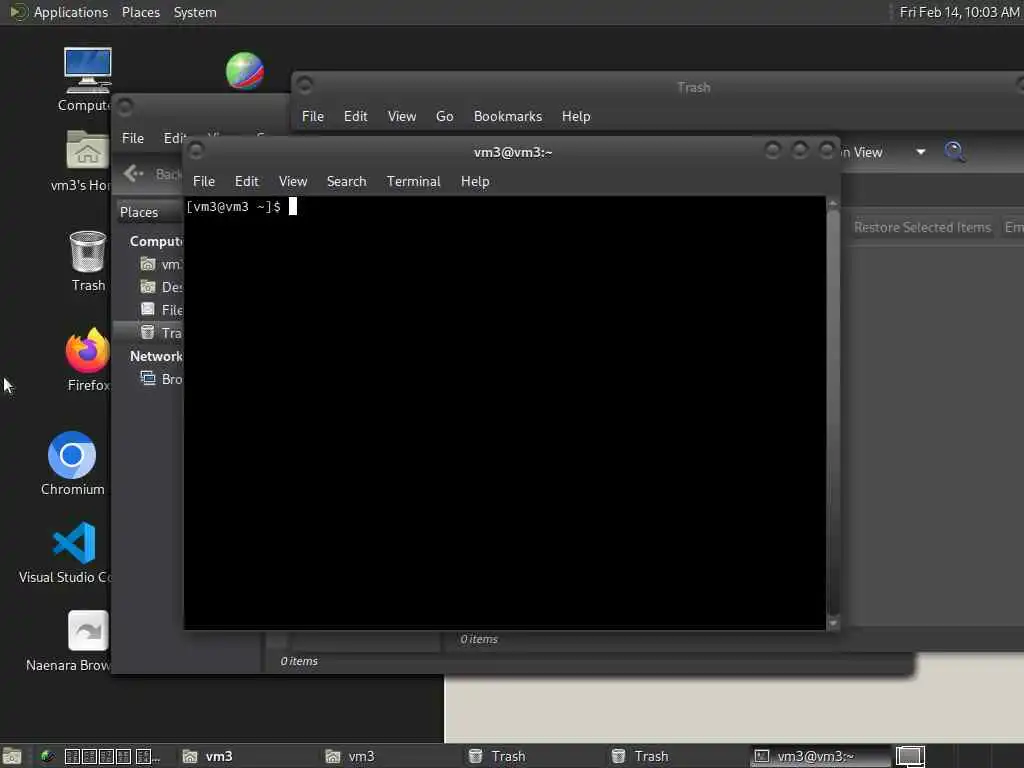Open the Places sidebar selector
This screenshot has width=1024, height=768.
(x=150, y=212)
